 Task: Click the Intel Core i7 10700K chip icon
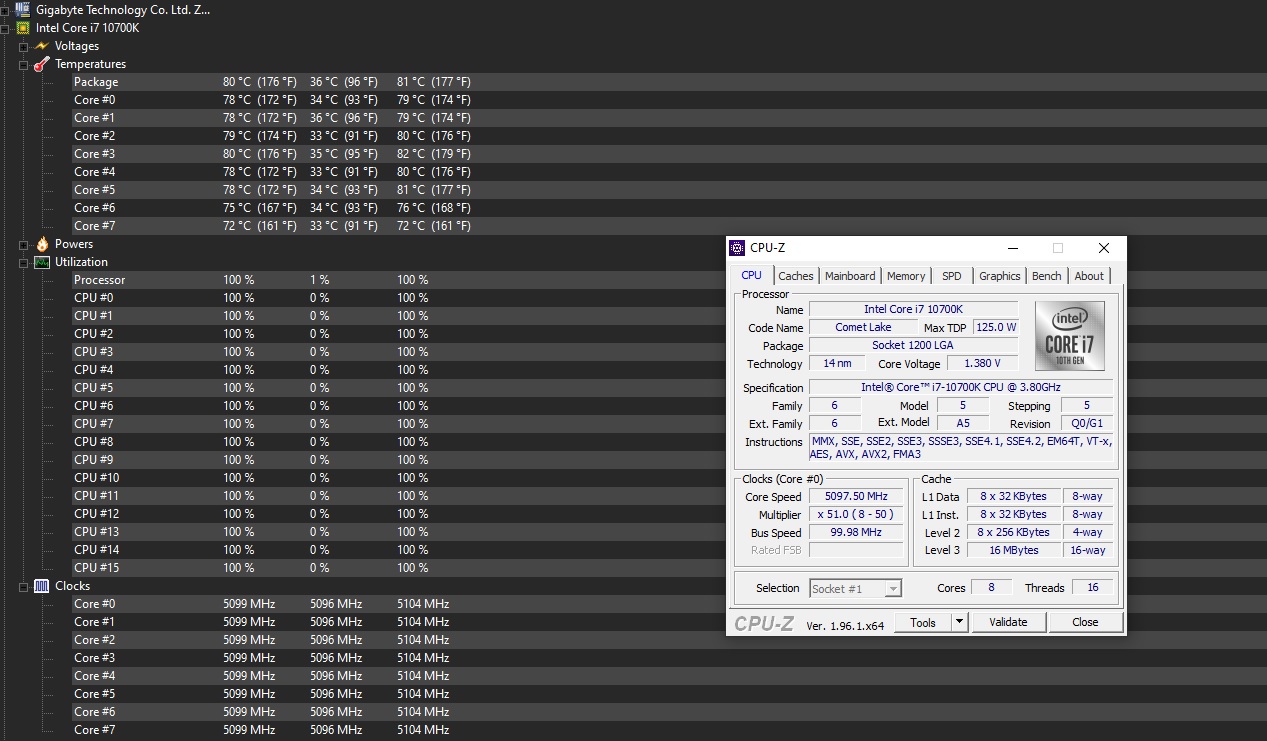22,28
